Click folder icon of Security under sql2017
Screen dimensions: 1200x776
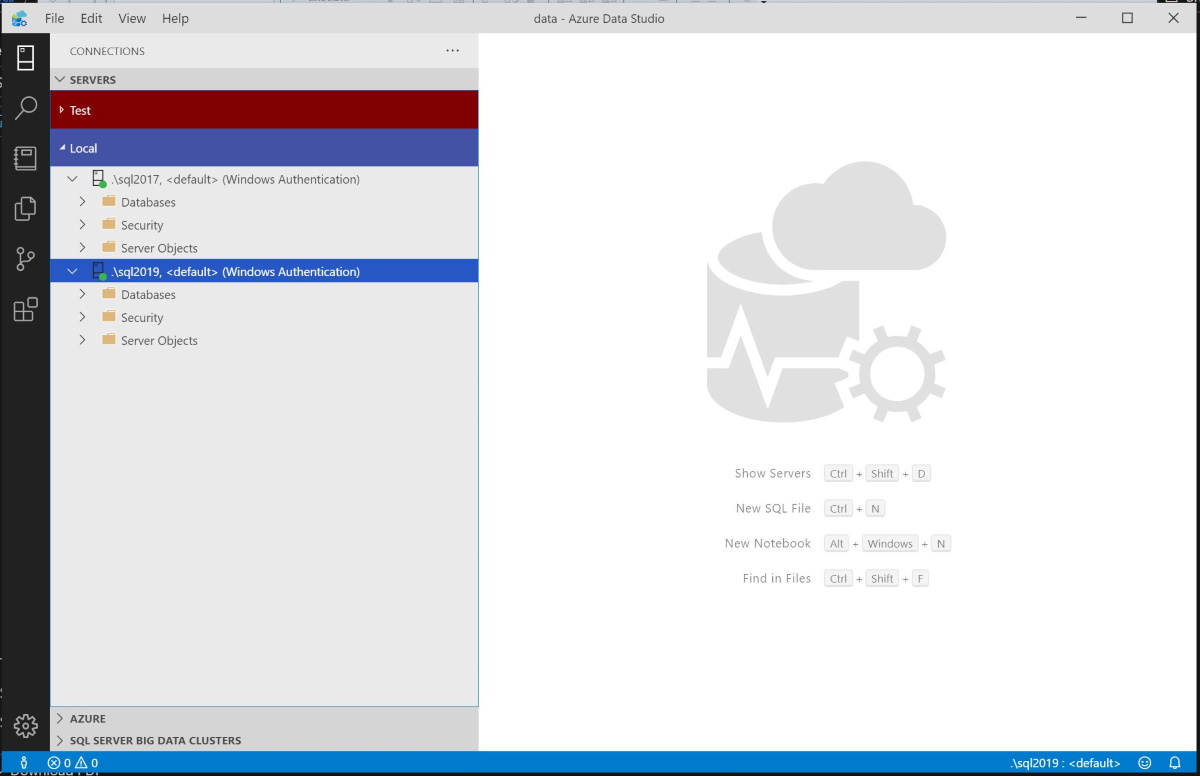click(x=109, y=225)
